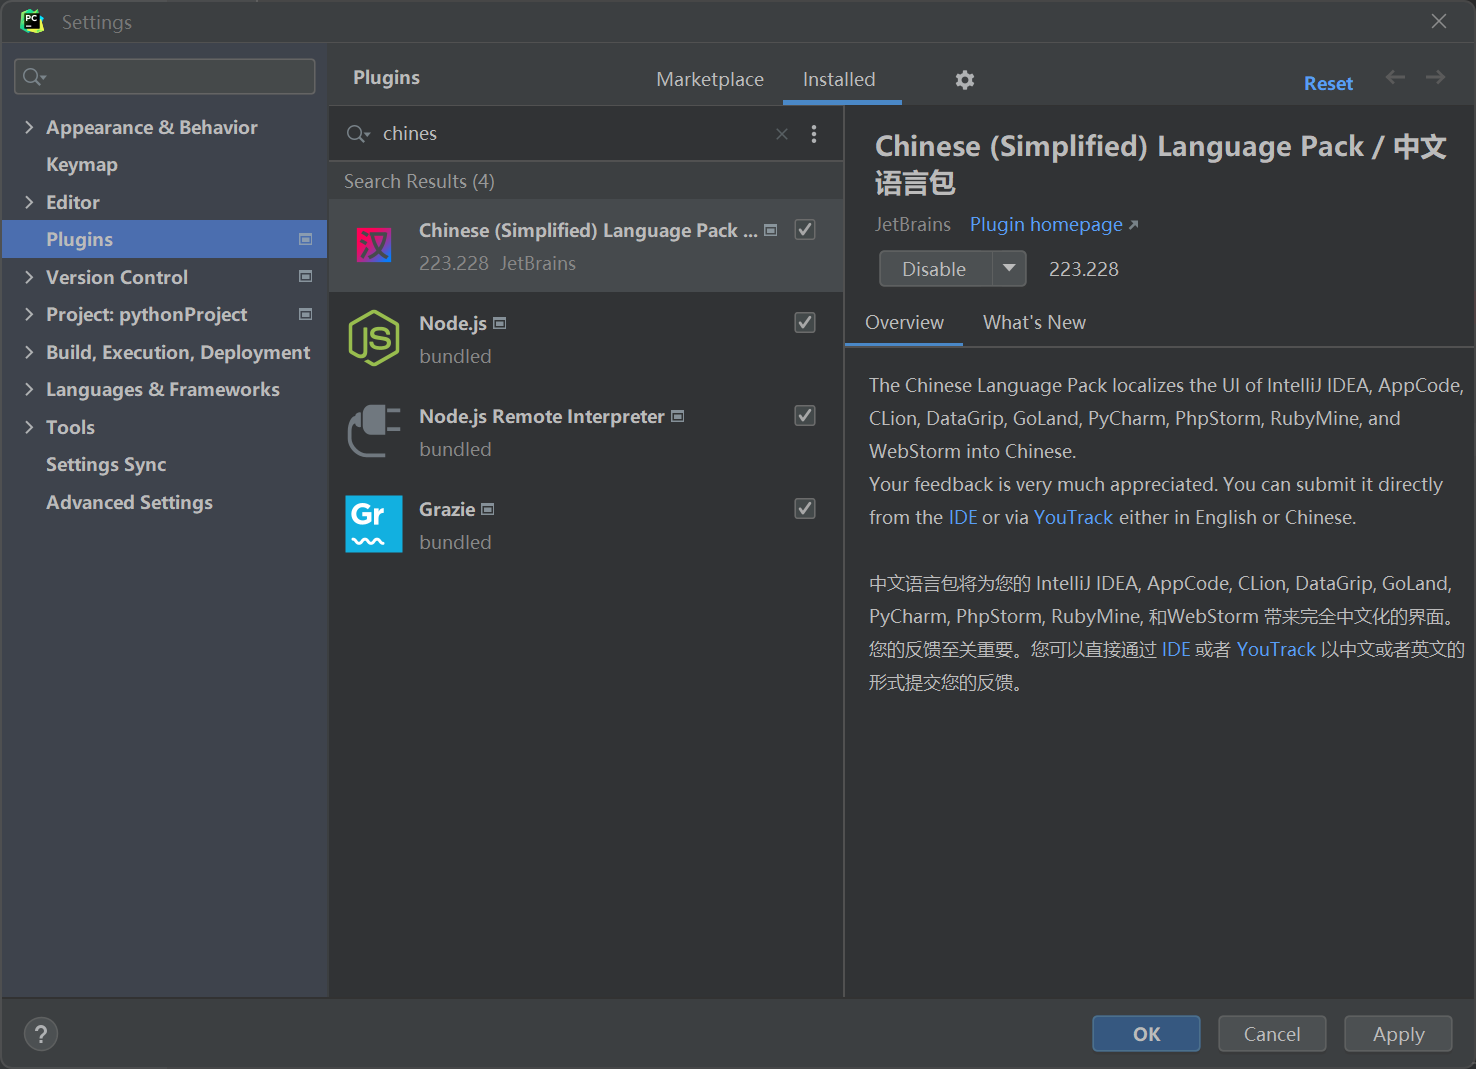Expand Build, Execution, Deployment node

[x=29, y=352]
